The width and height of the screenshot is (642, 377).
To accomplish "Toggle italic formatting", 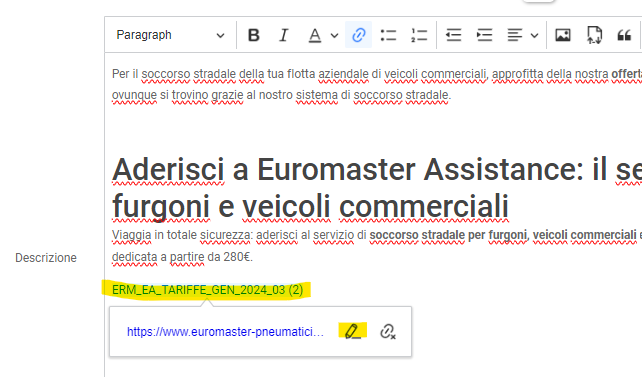I will [284, 35].
